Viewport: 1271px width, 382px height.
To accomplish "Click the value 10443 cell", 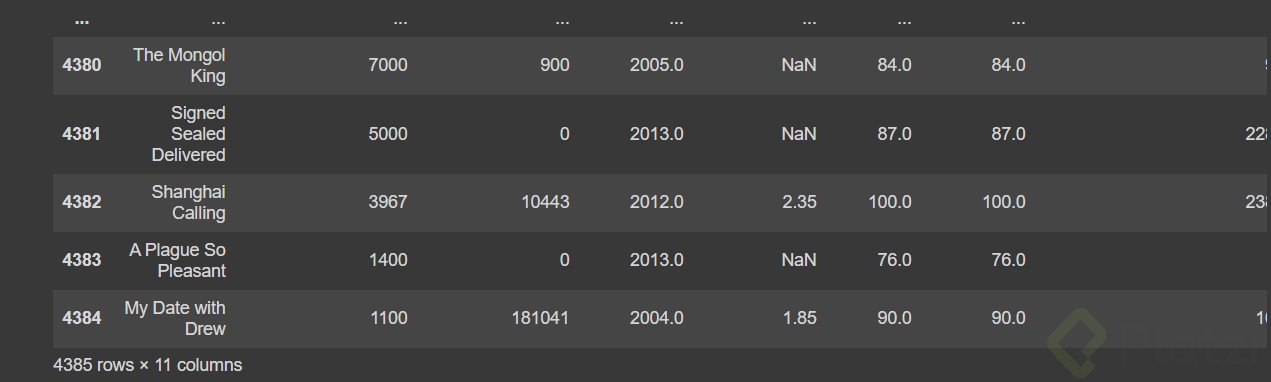I will 545,202.
